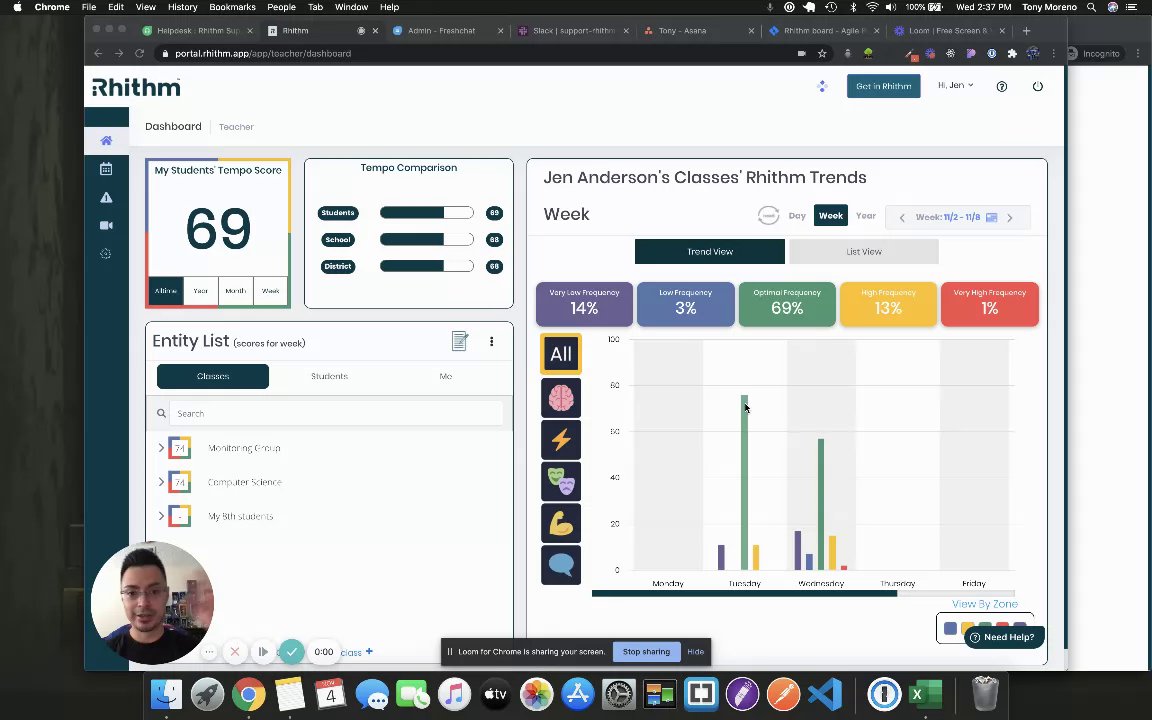The height and width of the screenshot is (720, 1152).
Task: Select the theater masks Emotional icon
Action: pos(561,481)
